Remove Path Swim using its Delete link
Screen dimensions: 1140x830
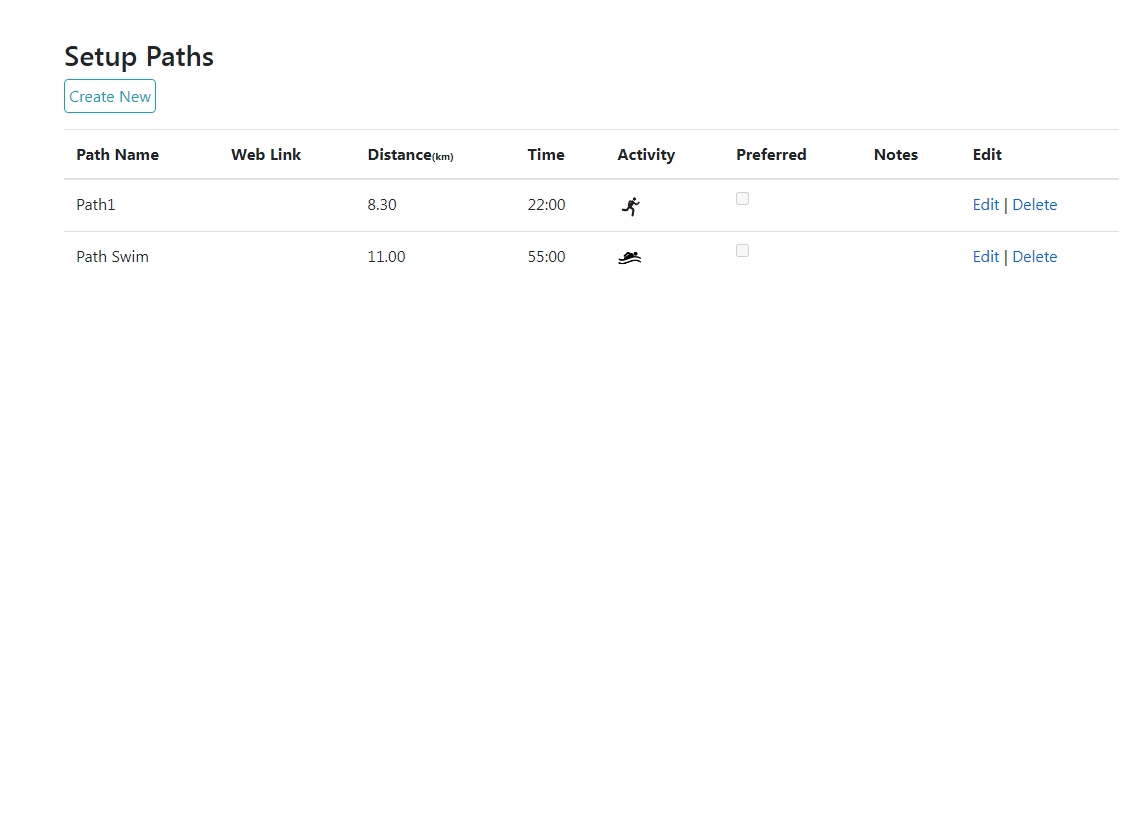tap(1034, 257)
